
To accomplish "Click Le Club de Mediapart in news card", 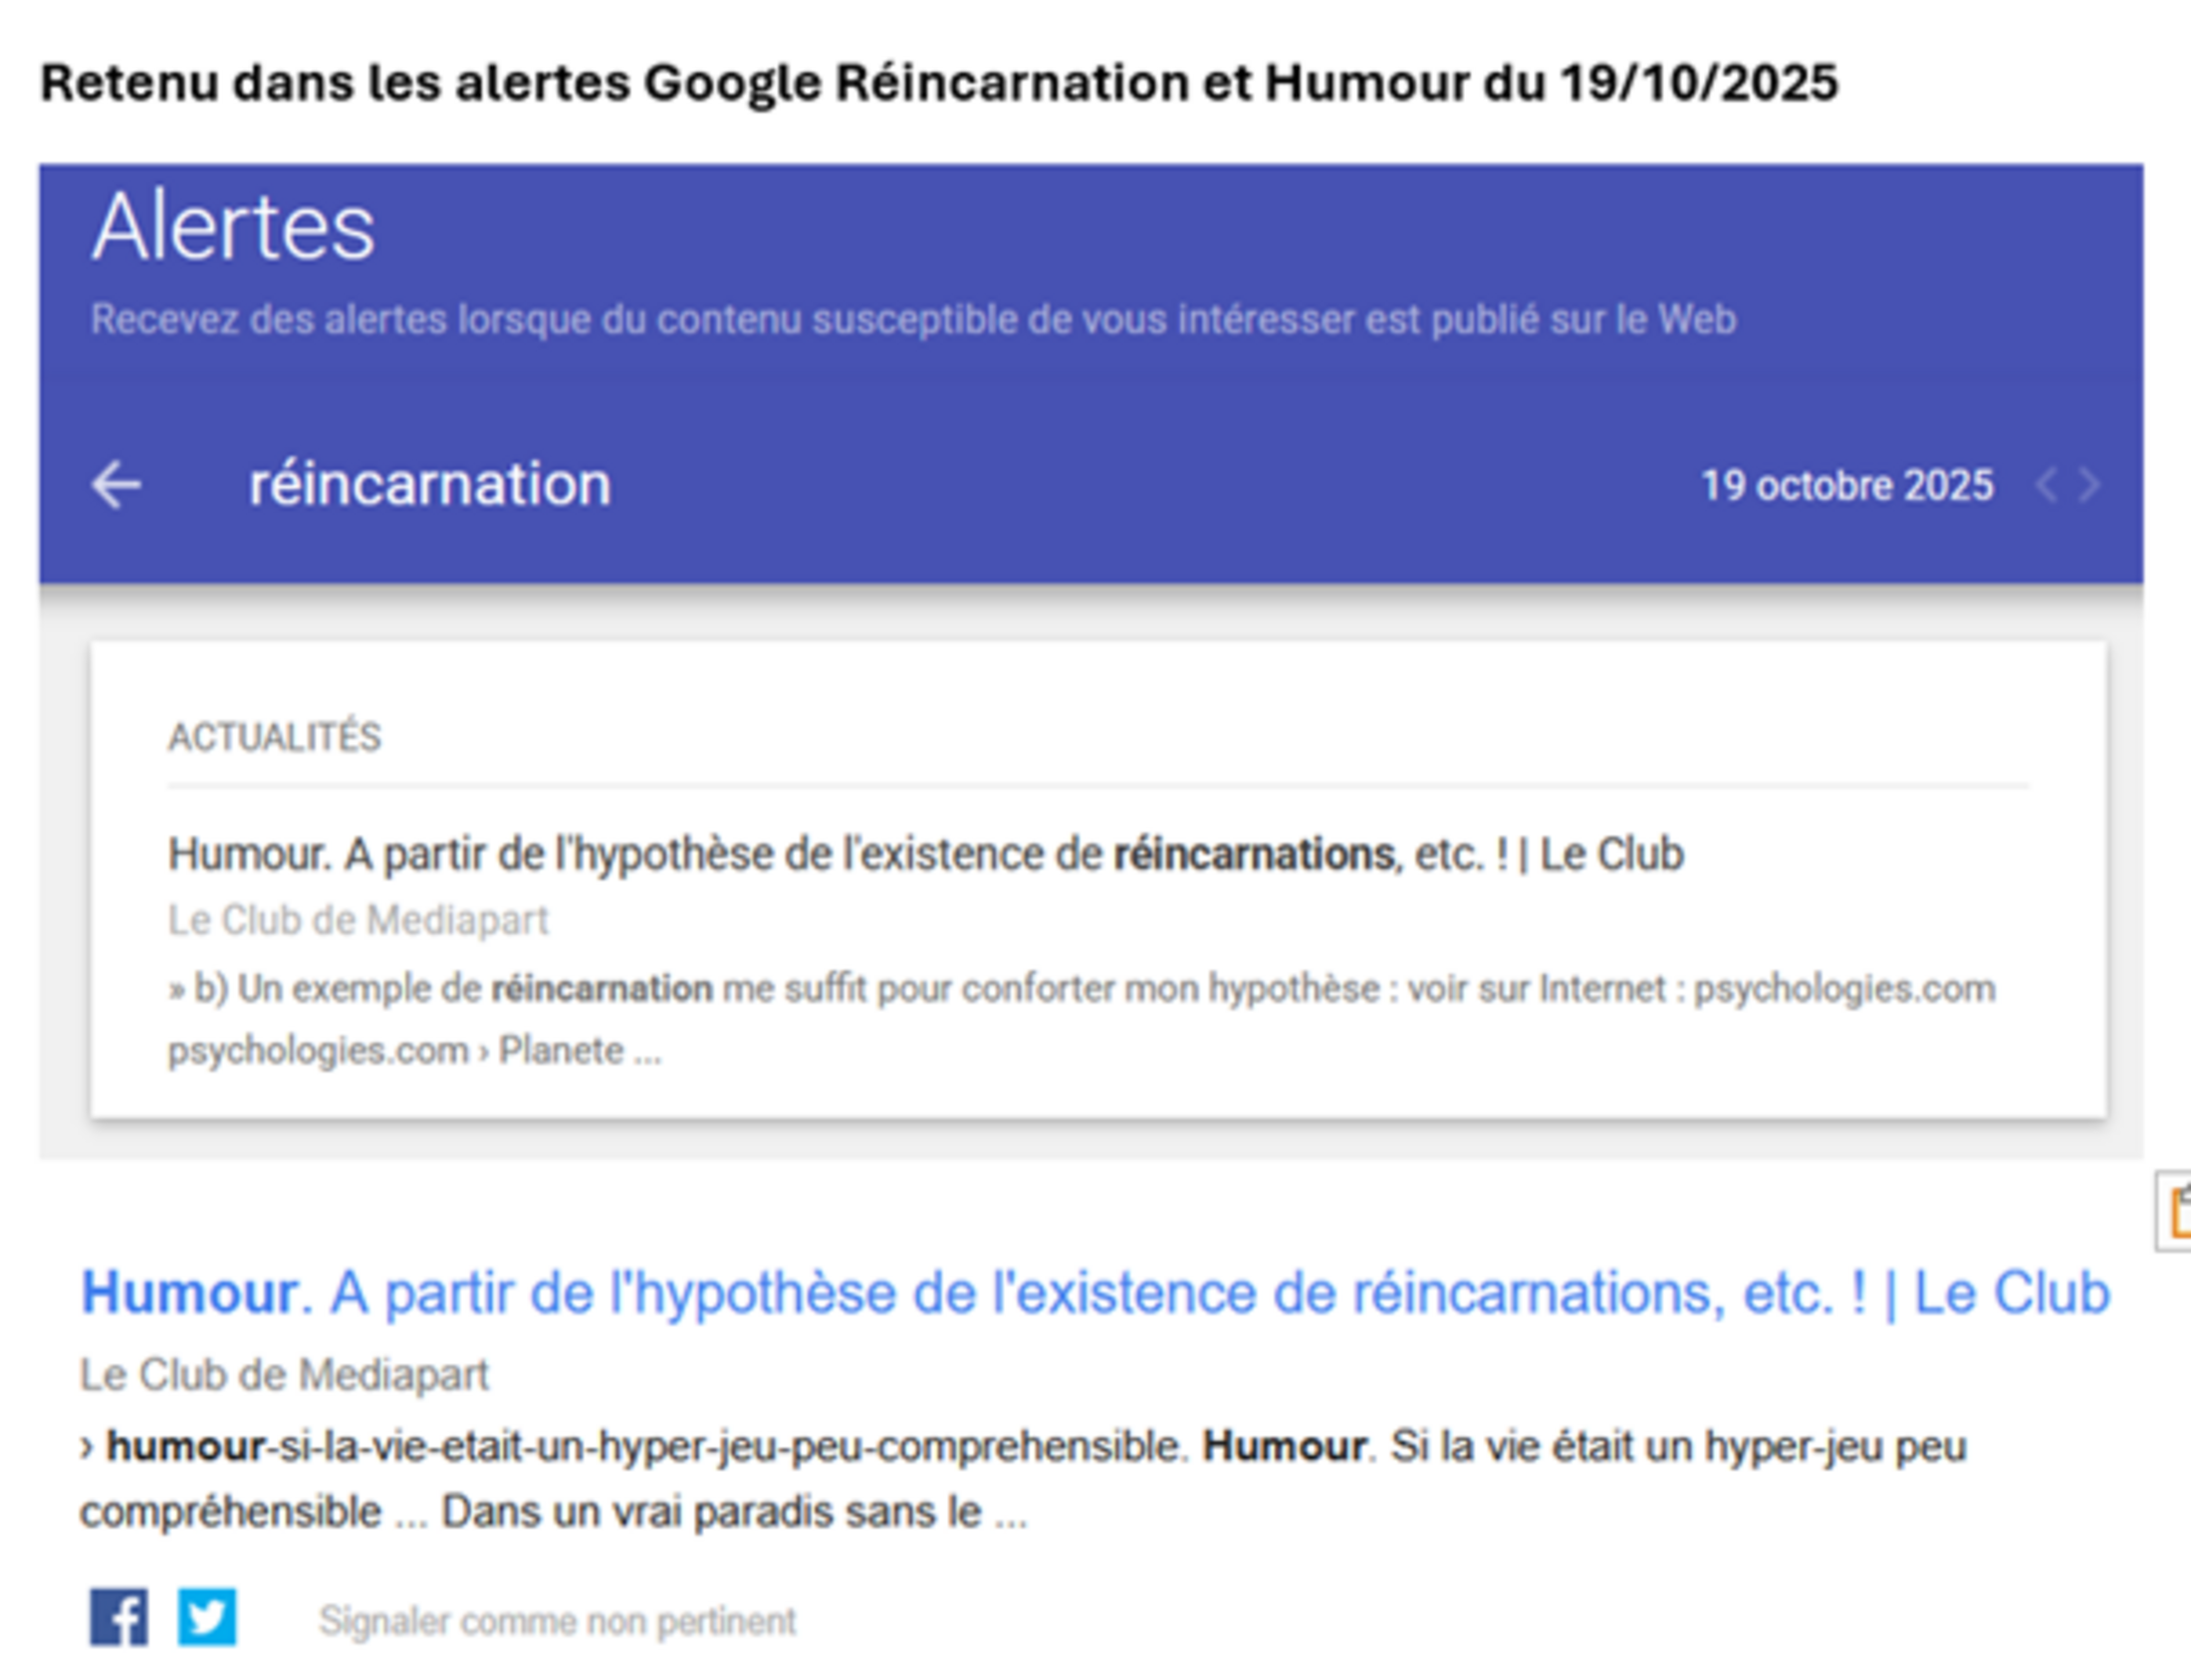I will pos(358,920).
